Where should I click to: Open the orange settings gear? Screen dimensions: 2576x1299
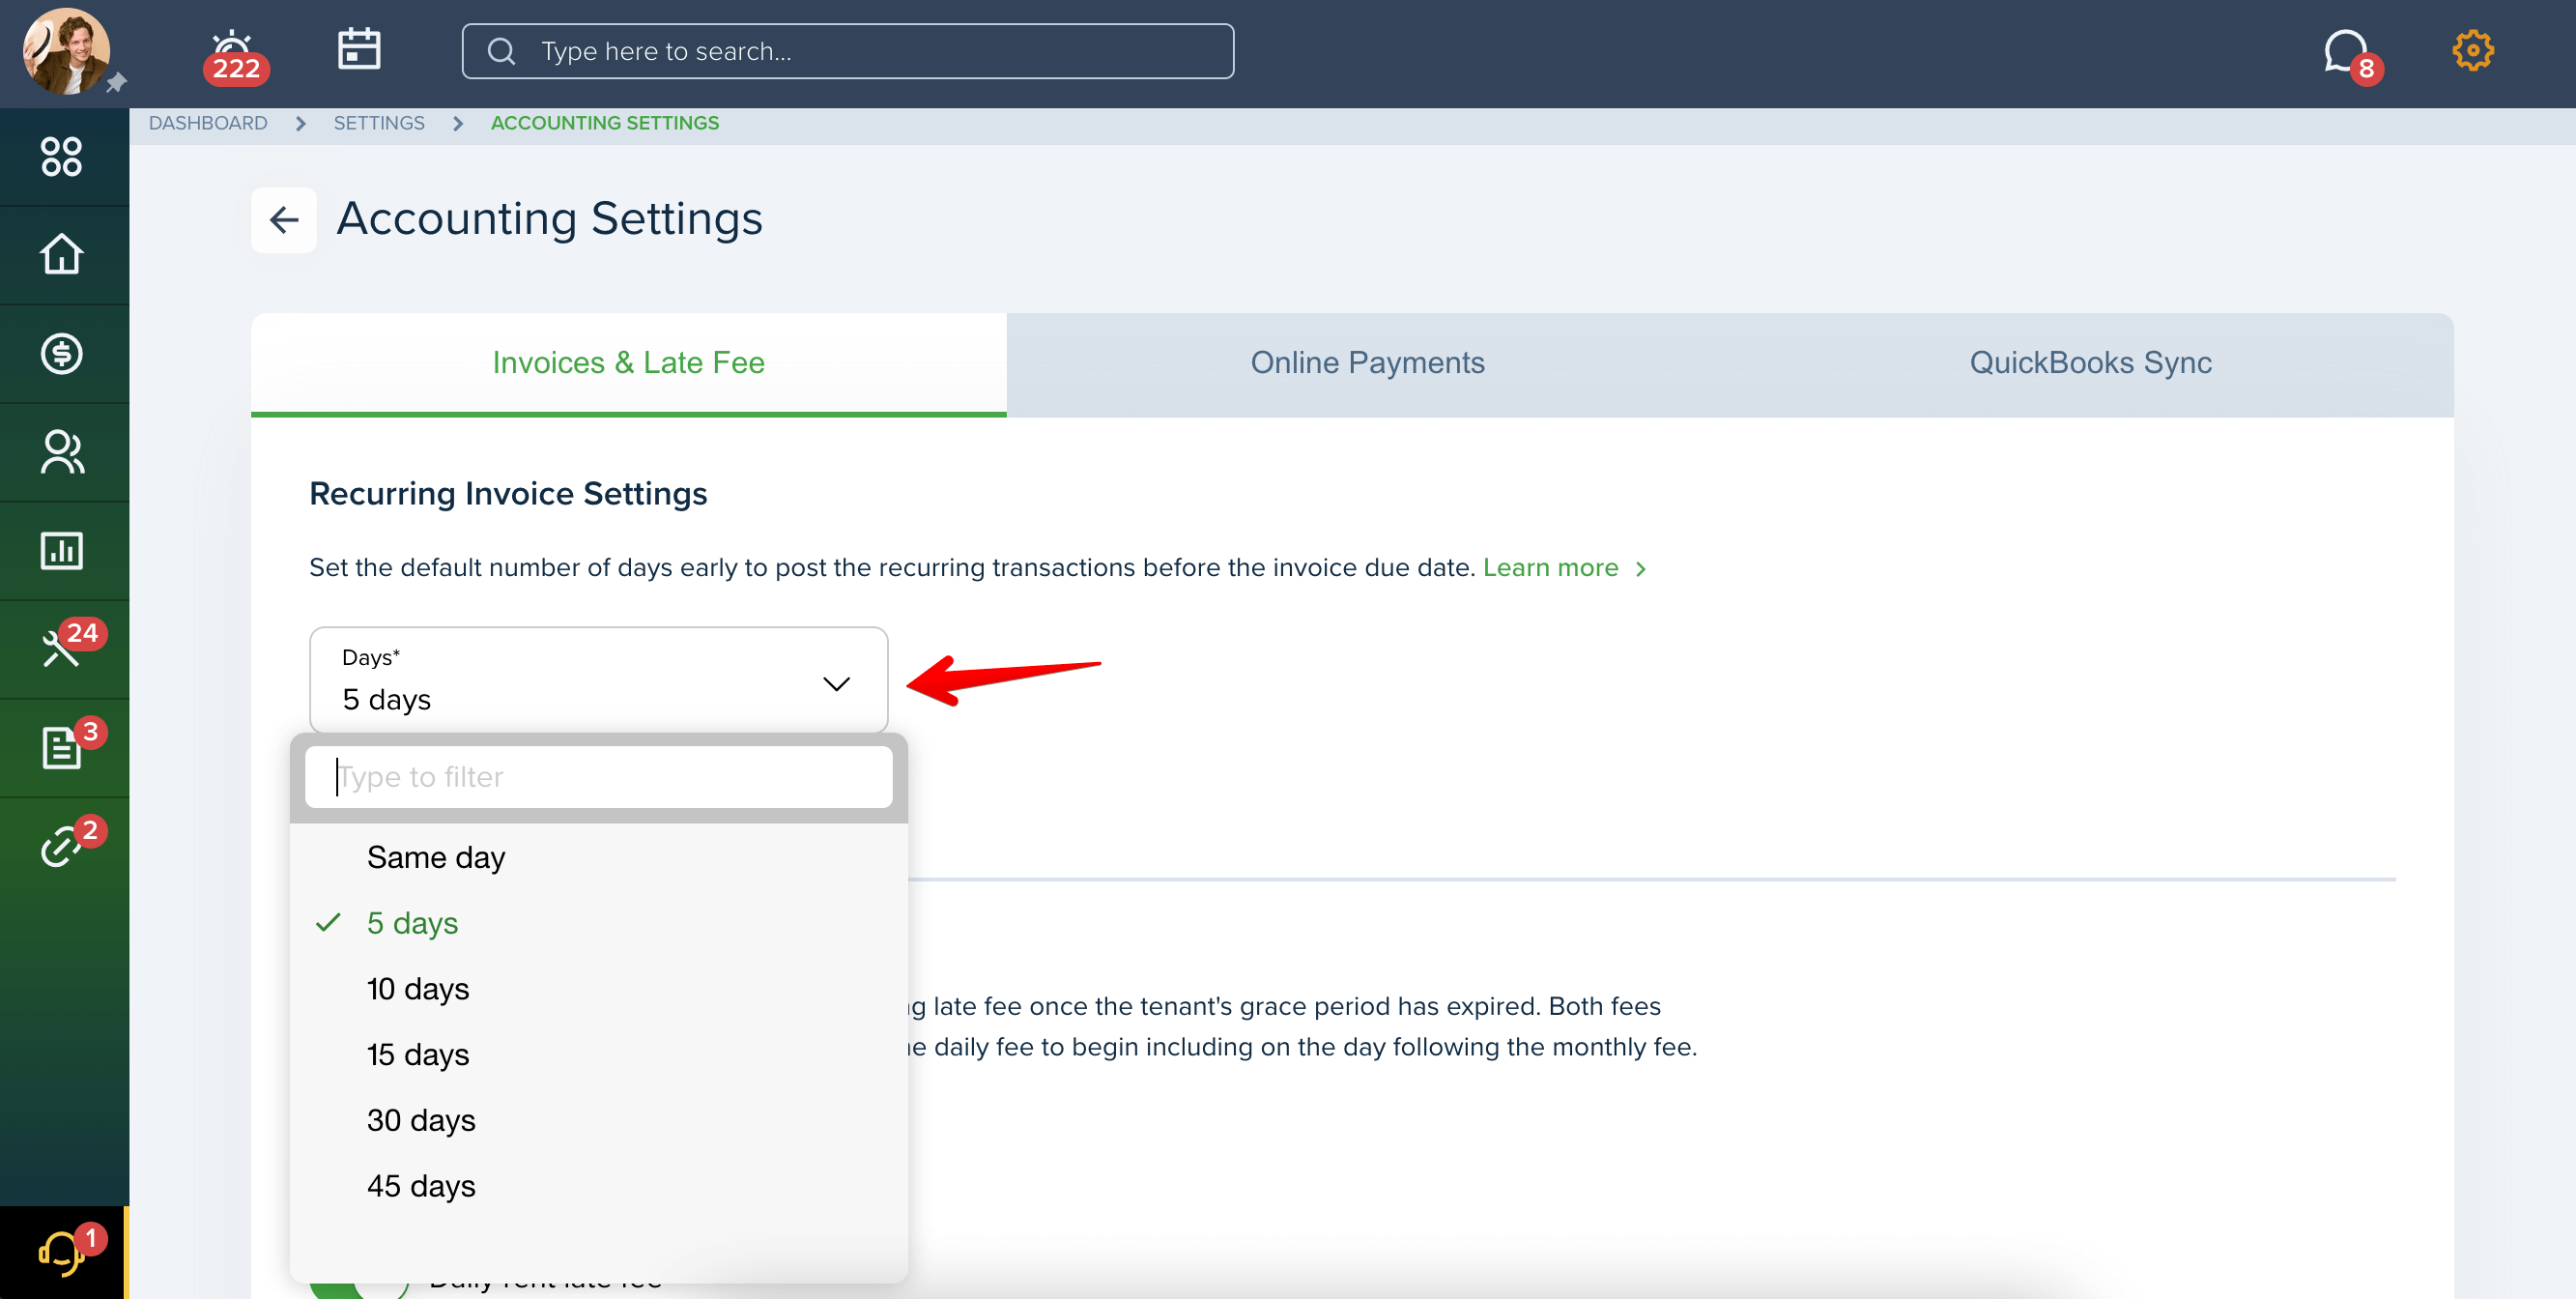click(2472, 50)
